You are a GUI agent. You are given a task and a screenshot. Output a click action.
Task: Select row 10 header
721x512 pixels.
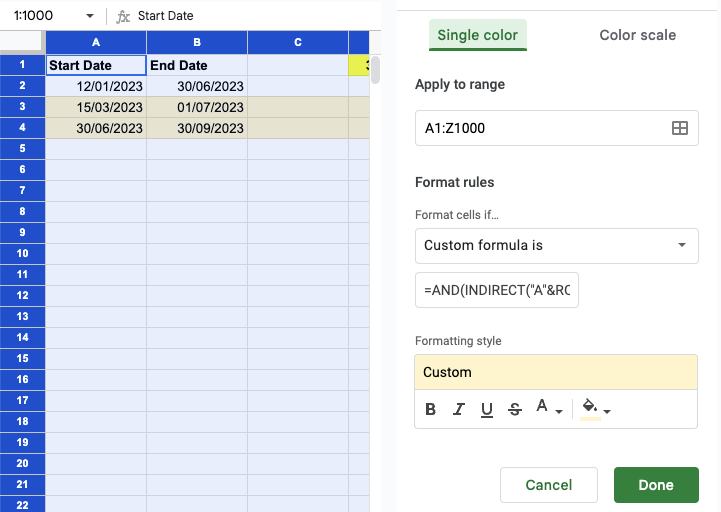(22, 253)
